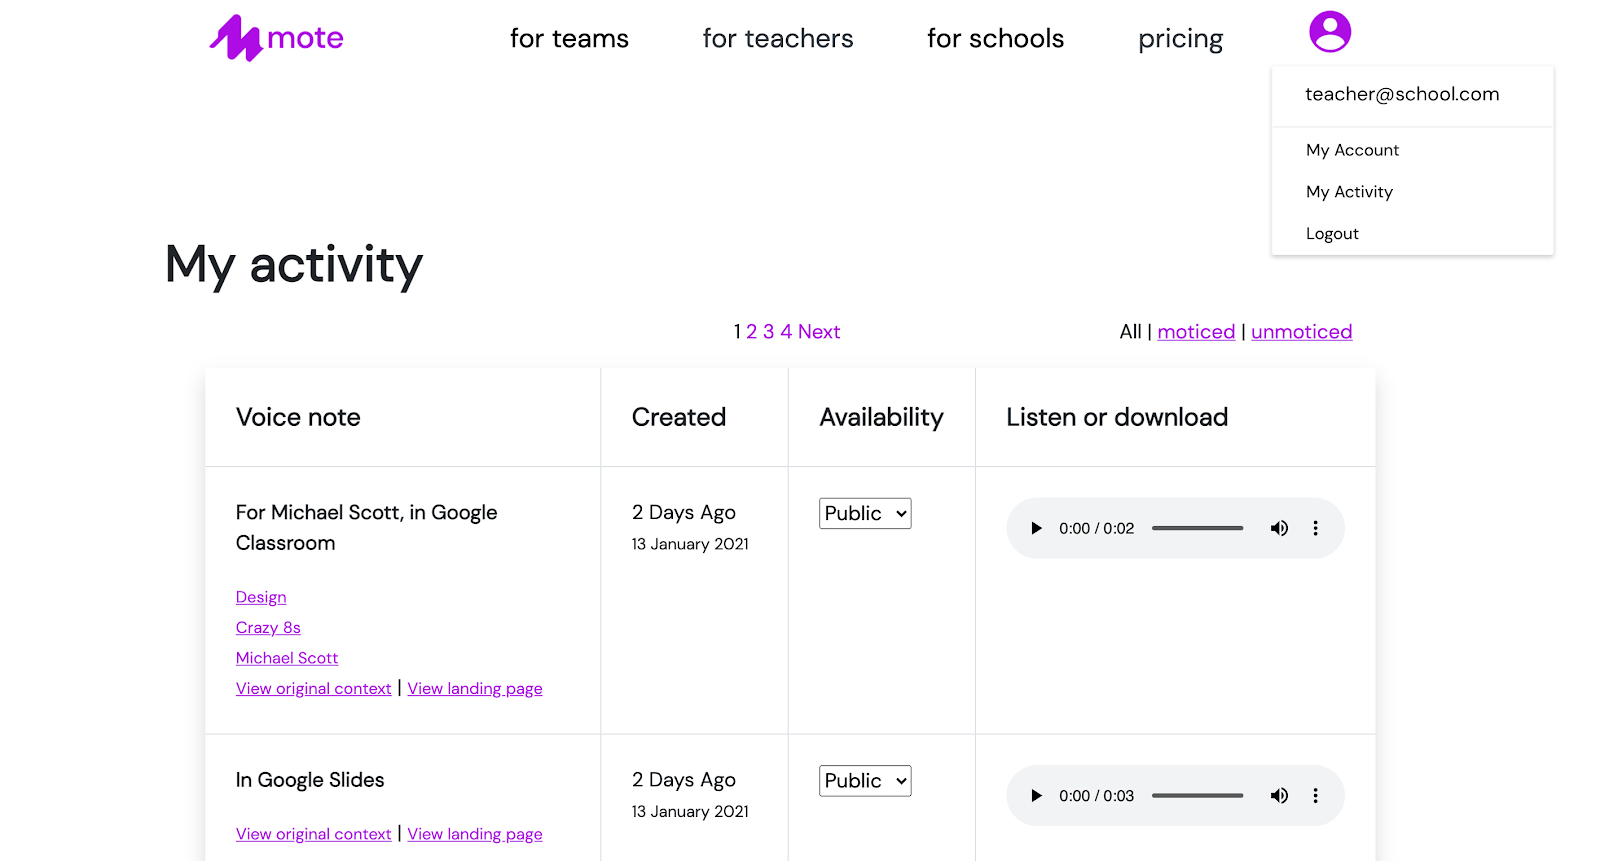This screenshot has height=861, width=1600.
Task: Filter activity by moticed notes
Action: point(1196,332)
